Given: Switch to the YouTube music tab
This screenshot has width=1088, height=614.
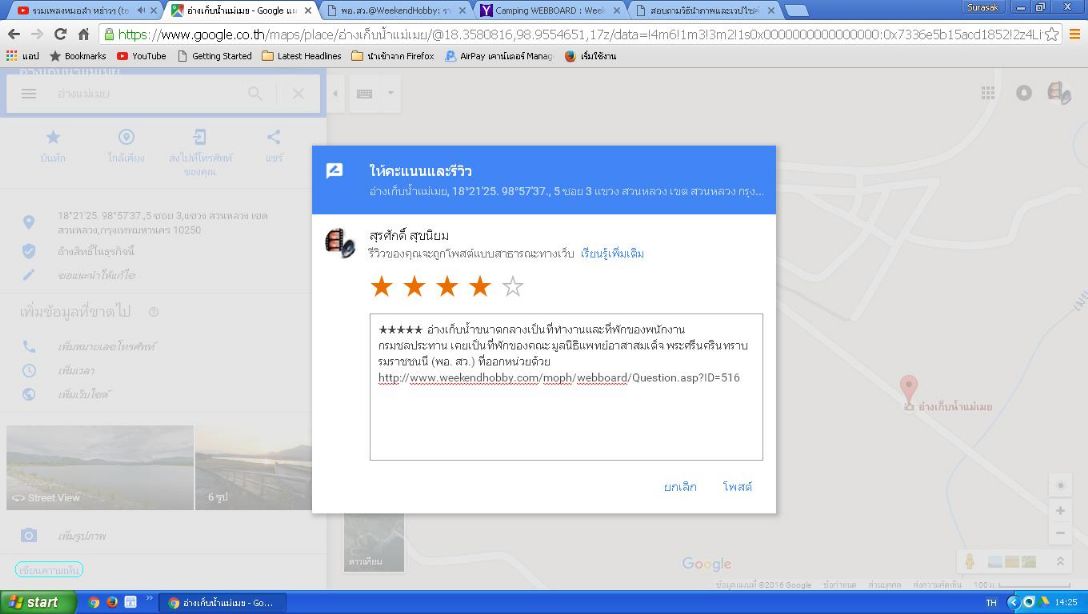Looking at the screenshot, I should [x=80, y=10].
